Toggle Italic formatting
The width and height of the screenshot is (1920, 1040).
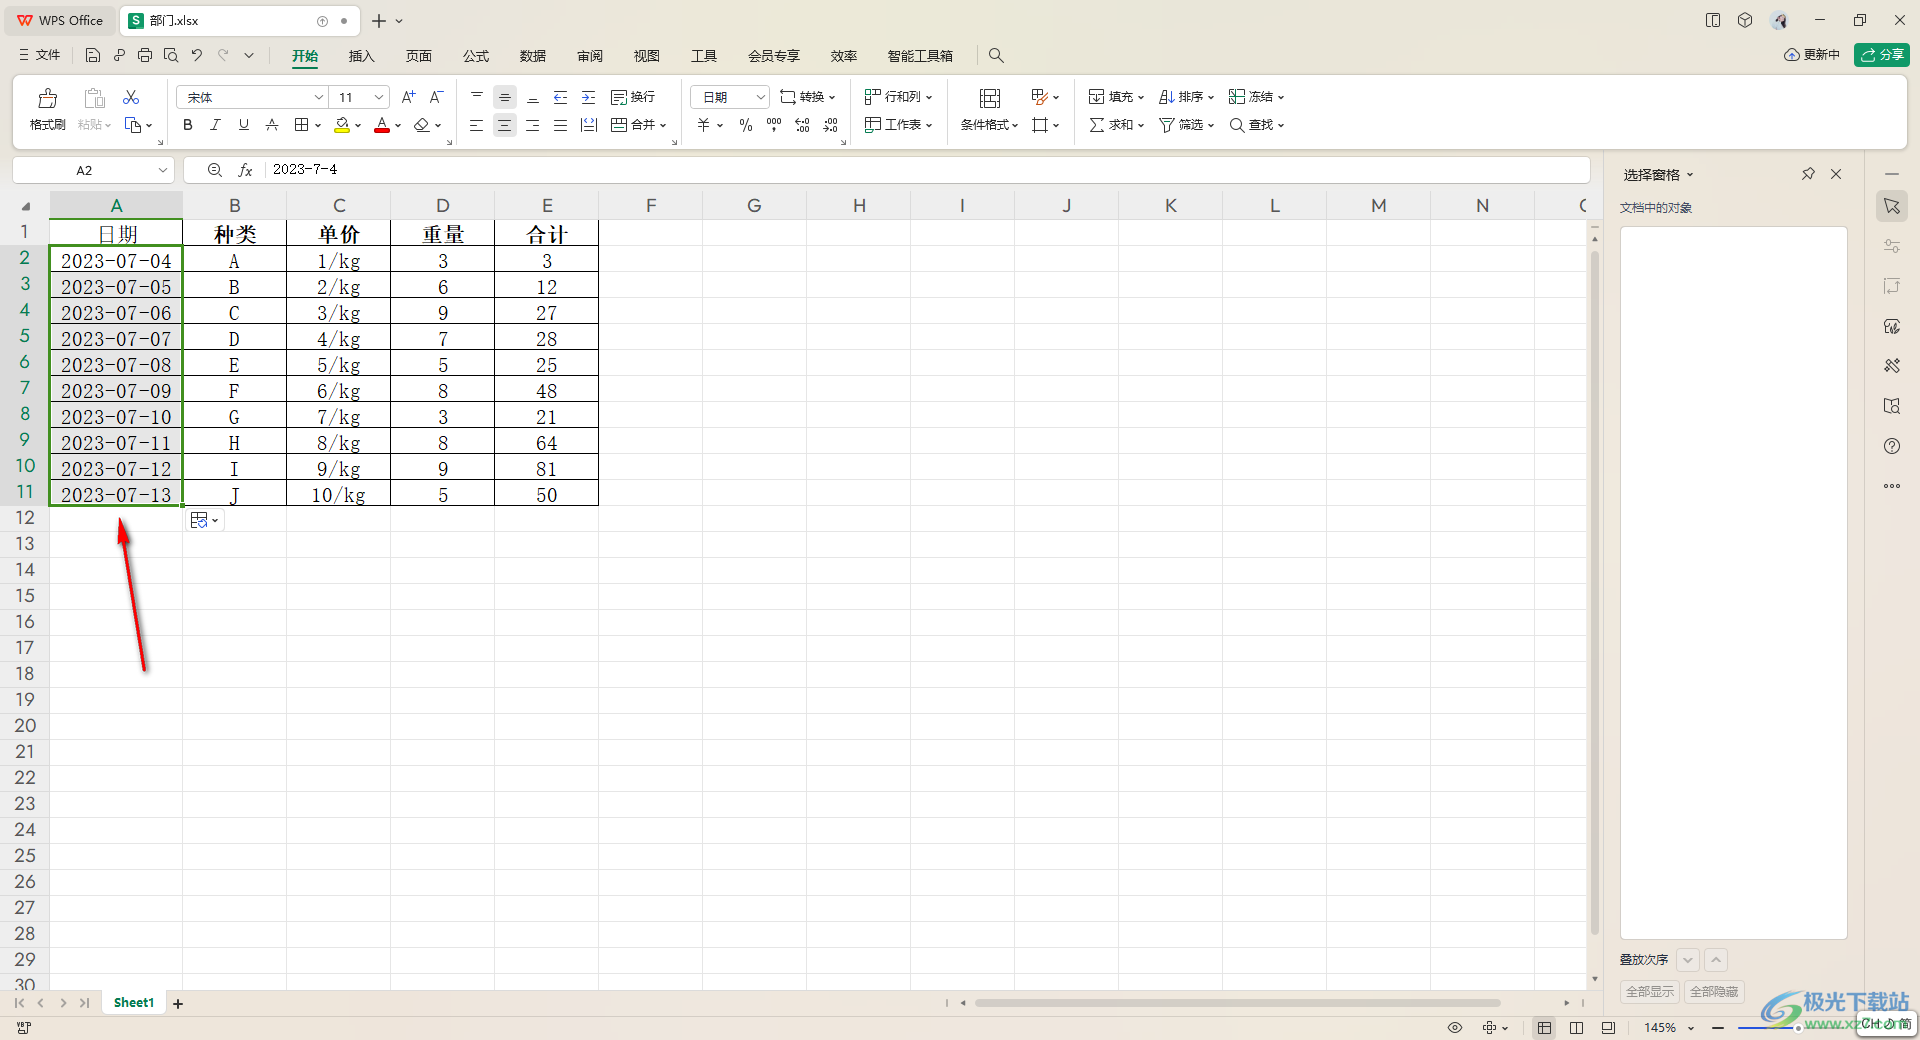click(x=216, y=125)
